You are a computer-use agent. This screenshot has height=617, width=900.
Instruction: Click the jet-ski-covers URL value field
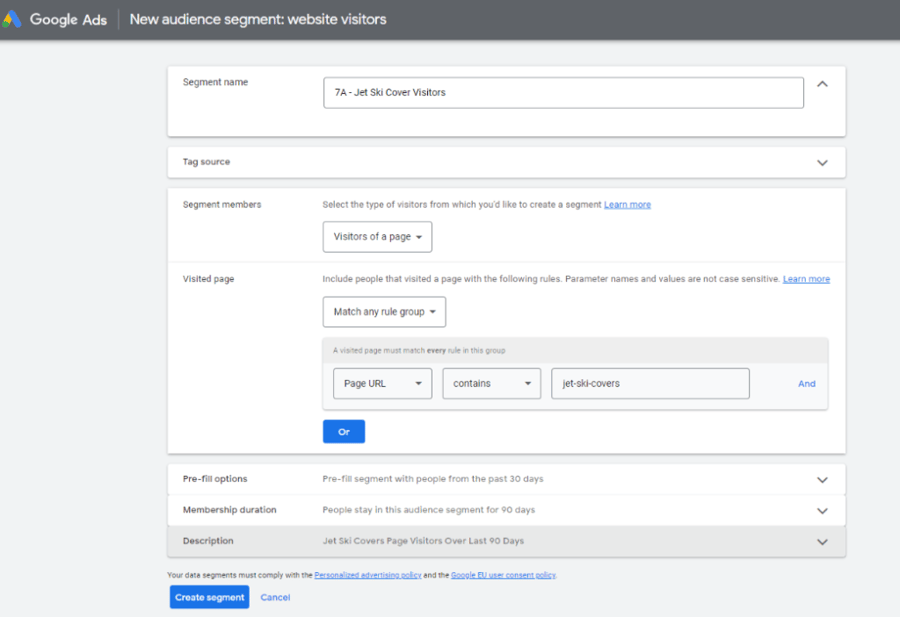[x=650, y=383]
